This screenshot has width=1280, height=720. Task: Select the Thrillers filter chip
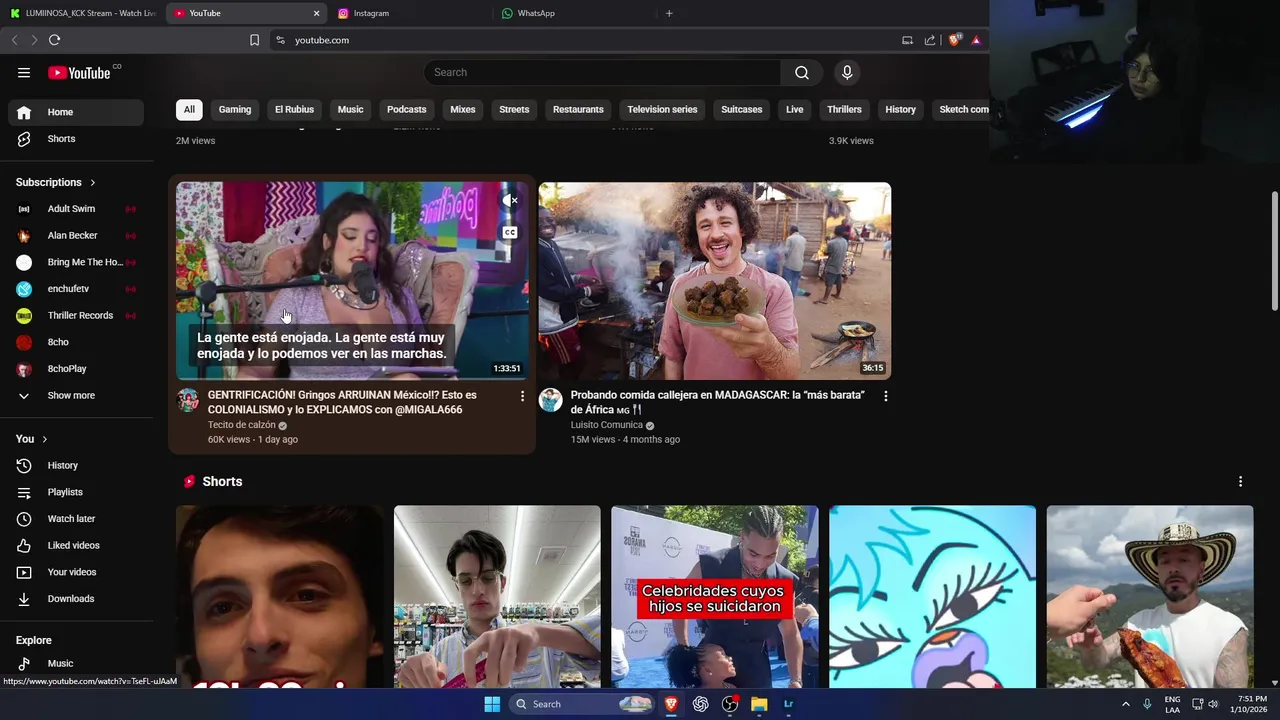coord(844,109)
